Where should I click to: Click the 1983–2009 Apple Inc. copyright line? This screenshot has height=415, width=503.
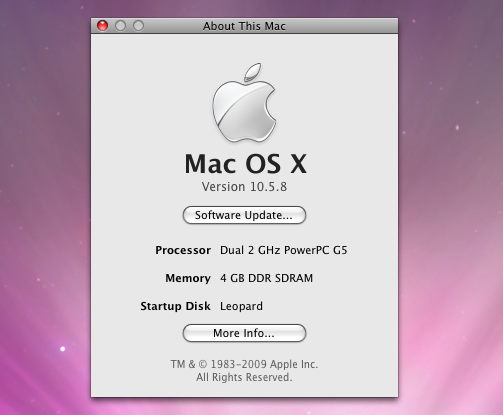[x=244, y=364]
